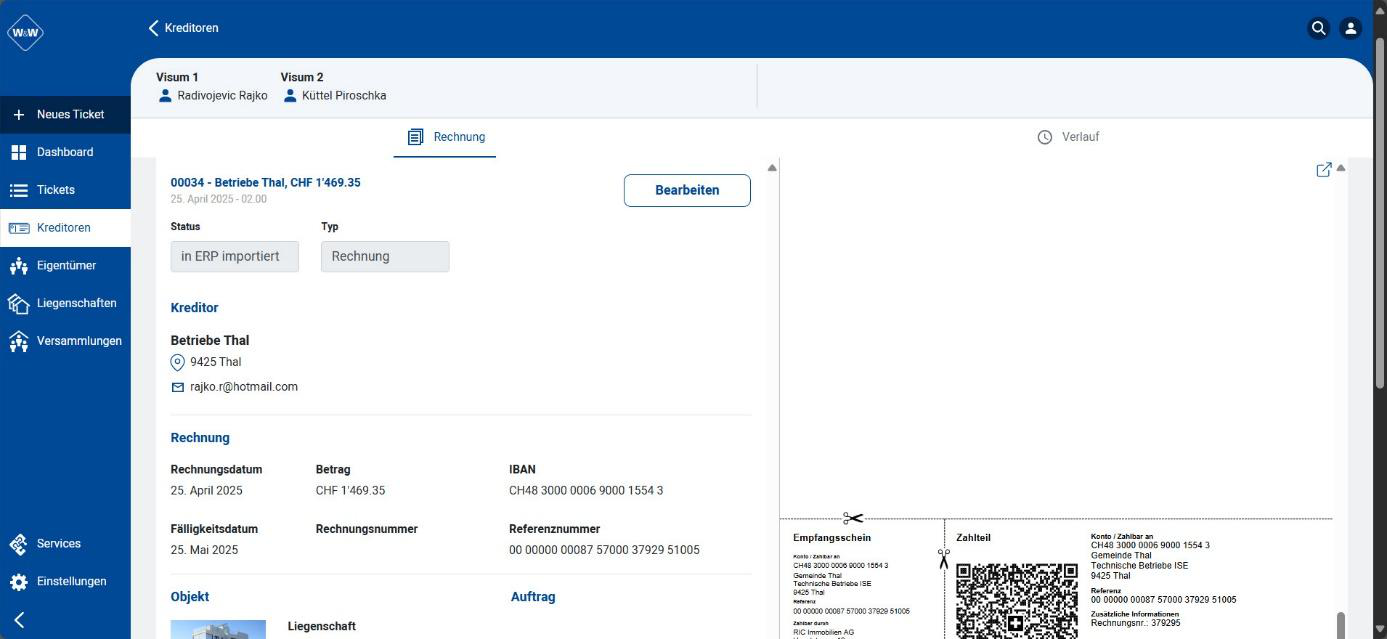The image size is (1387, 639).
Task: Click the Visum 2 name Küttel Piroschka
Action: click(x=344, y=96)
